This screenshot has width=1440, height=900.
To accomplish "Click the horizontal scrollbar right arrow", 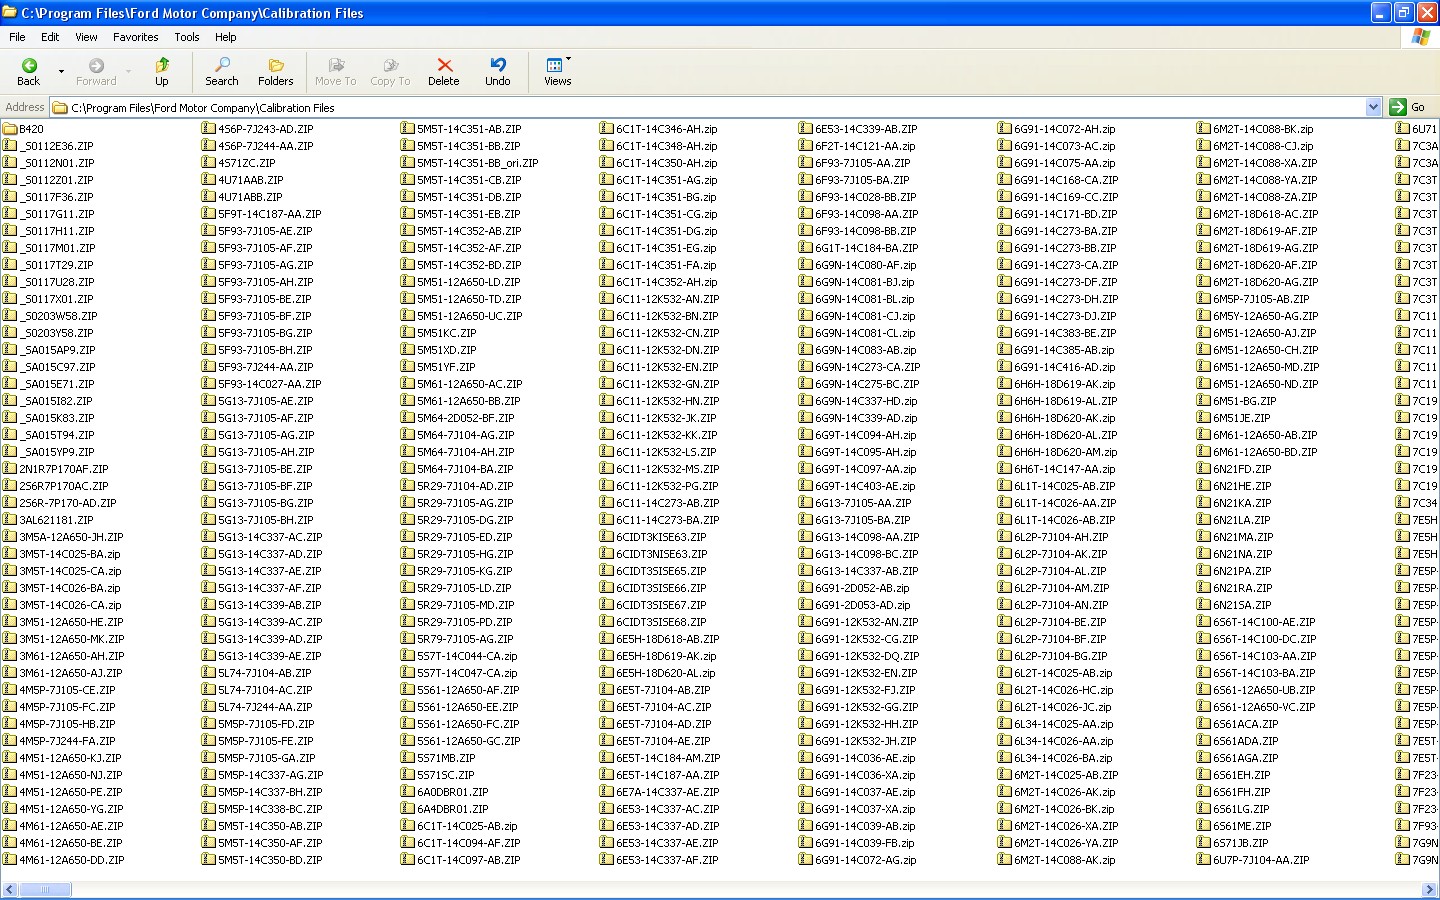I will (1430, 889).
